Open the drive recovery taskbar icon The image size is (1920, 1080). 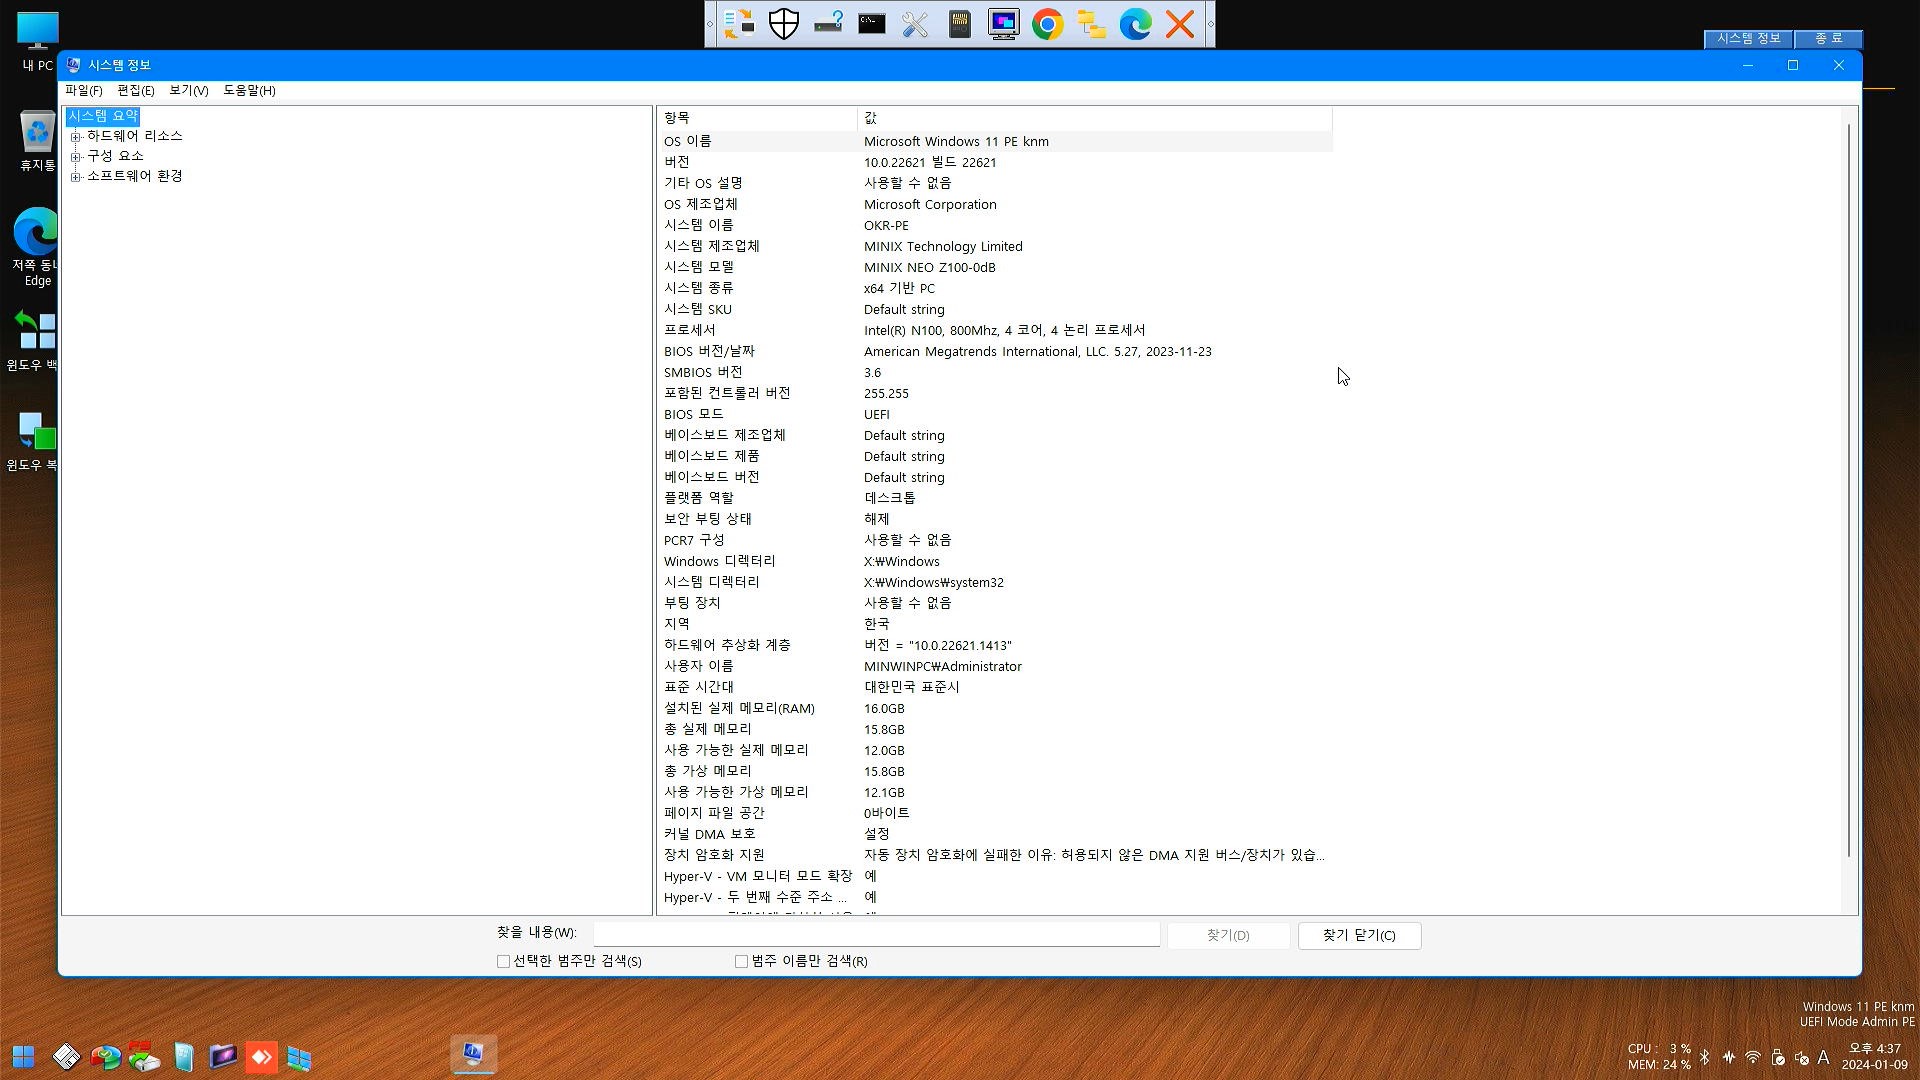tap(144, 1057)
